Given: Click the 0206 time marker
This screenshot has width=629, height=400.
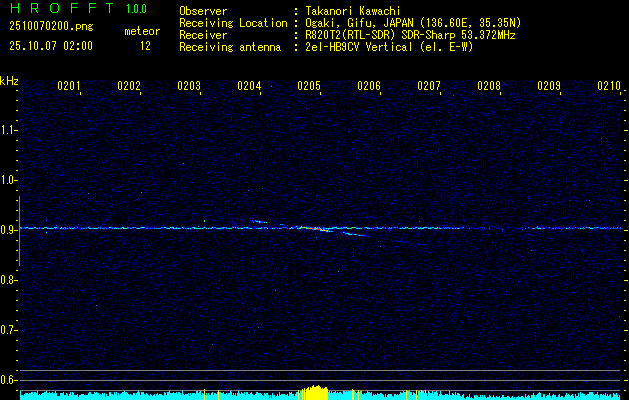Looking at the screenshot, I should pyautogui.click(x=369, y=86).
